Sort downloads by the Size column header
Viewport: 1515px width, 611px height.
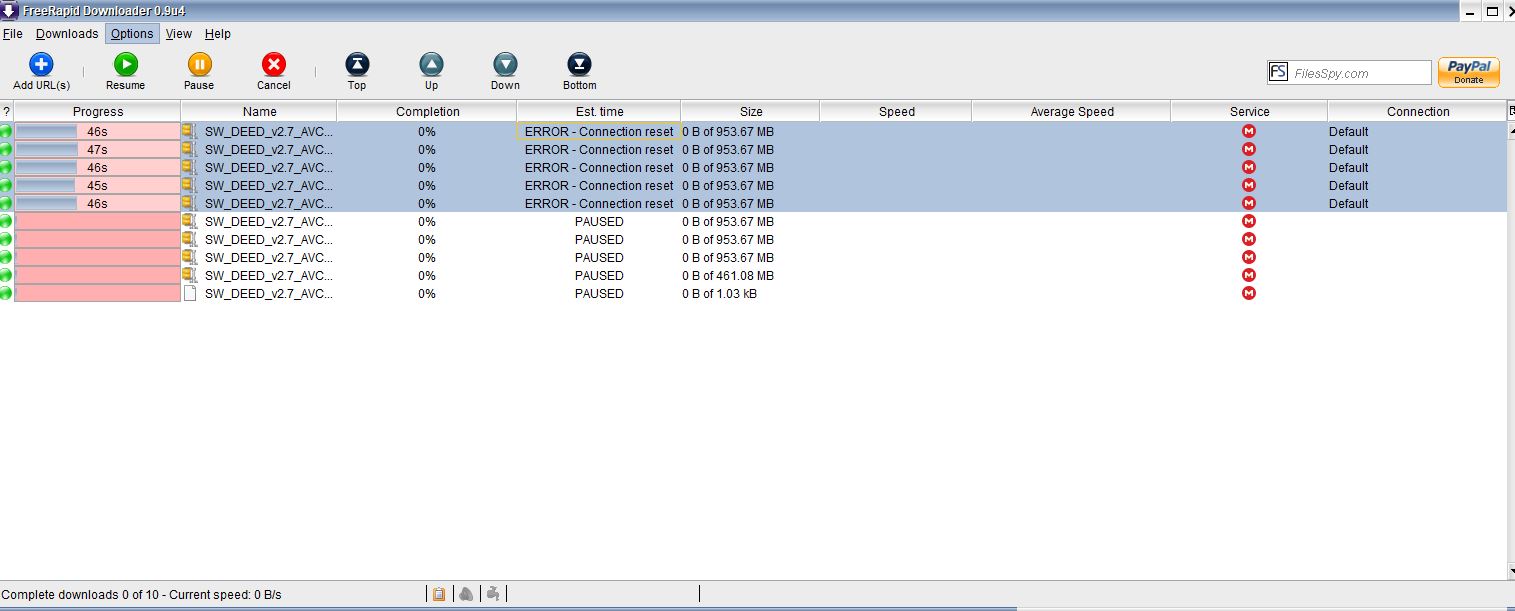tap(750, 112)
